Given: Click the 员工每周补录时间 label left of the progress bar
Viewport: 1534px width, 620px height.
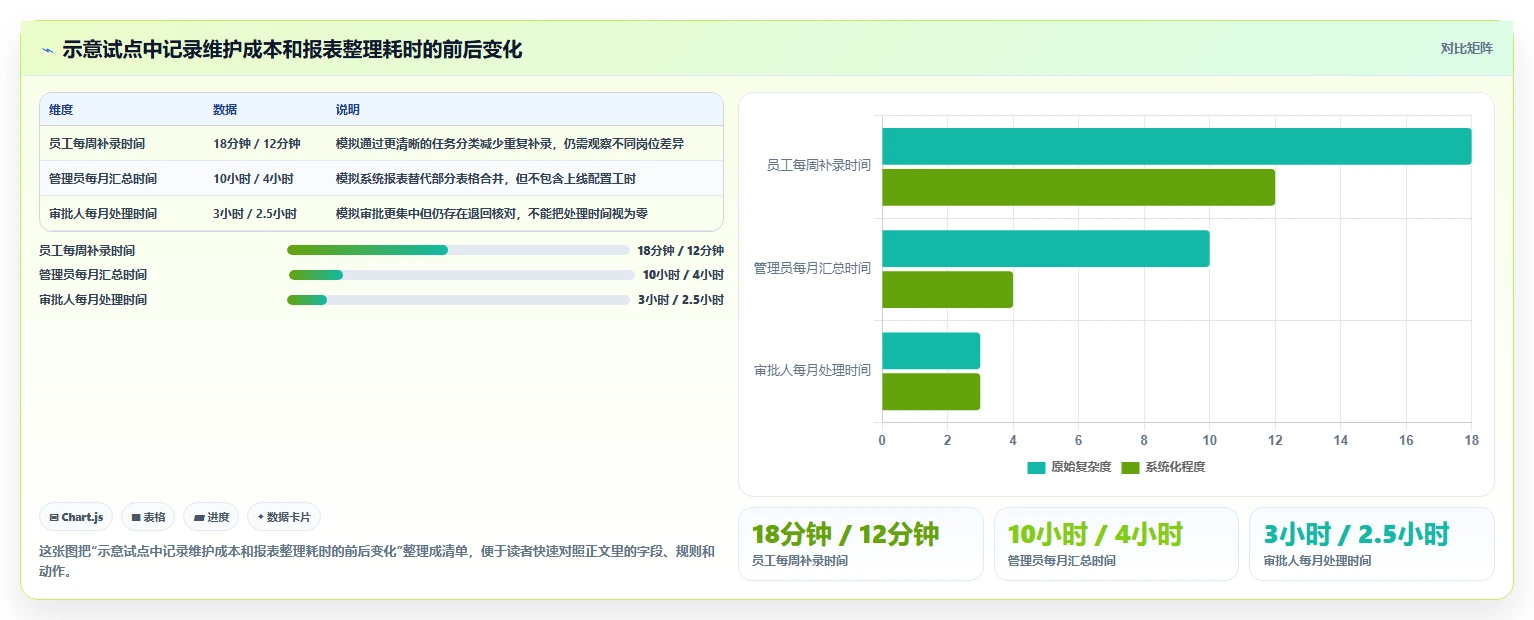Looking at the screenshot, I should pyautogui.click(x=87, y=251).
